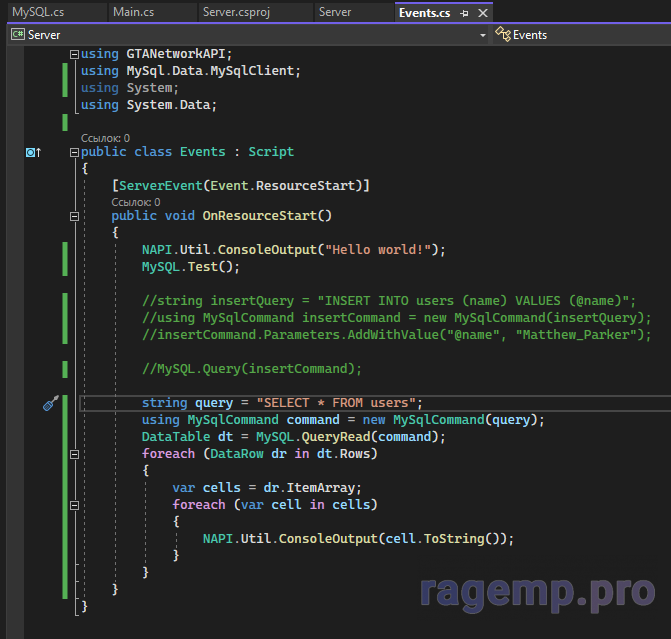The width and height of the screenshot is (671, 639).
Task: Click the 'Ссылок: 0' CodeLens above OnResourceStart
Action: (136, 202)
